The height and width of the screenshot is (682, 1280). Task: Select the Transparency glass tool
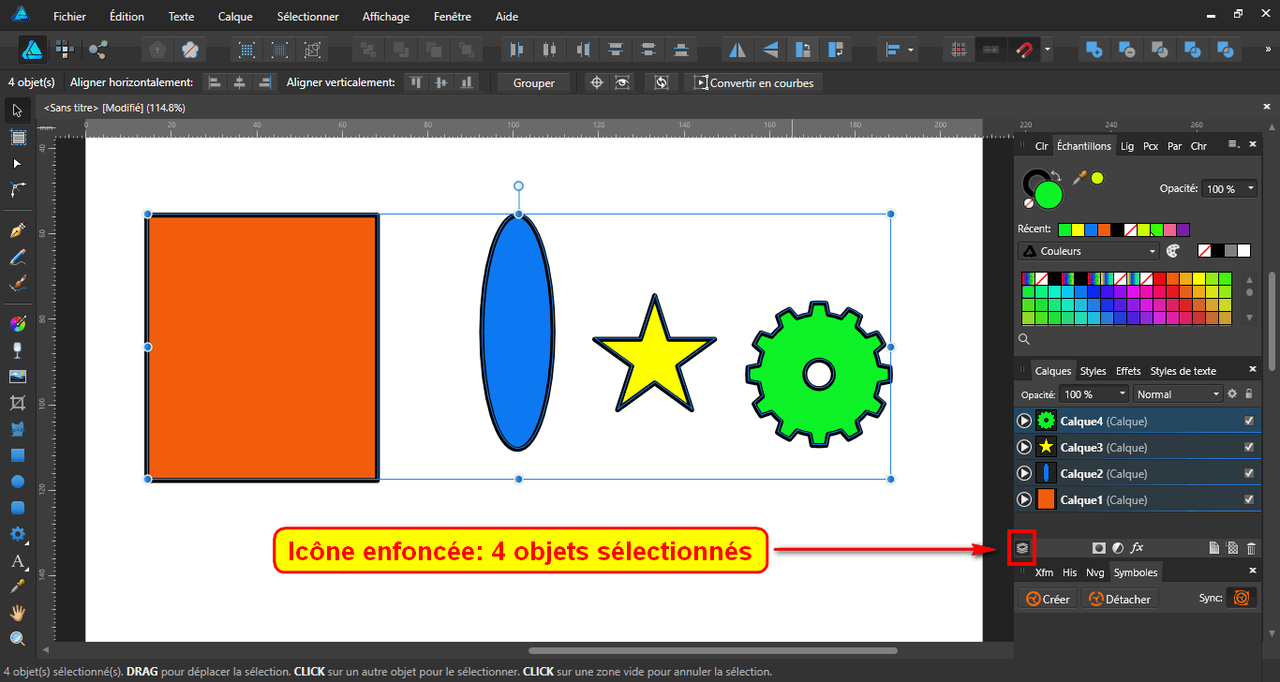[17, 350]
